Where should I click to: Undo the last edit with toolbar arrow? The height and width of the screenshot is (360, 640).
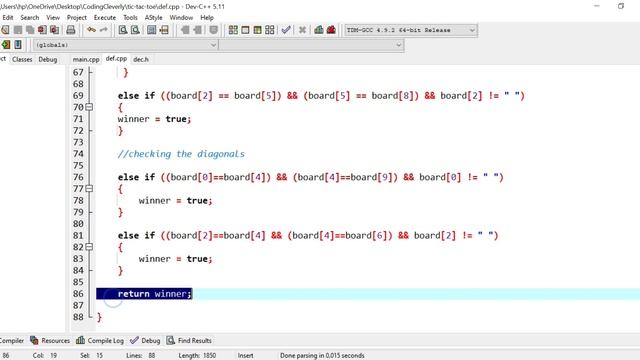pyautogui.click(x=91, y=30)
